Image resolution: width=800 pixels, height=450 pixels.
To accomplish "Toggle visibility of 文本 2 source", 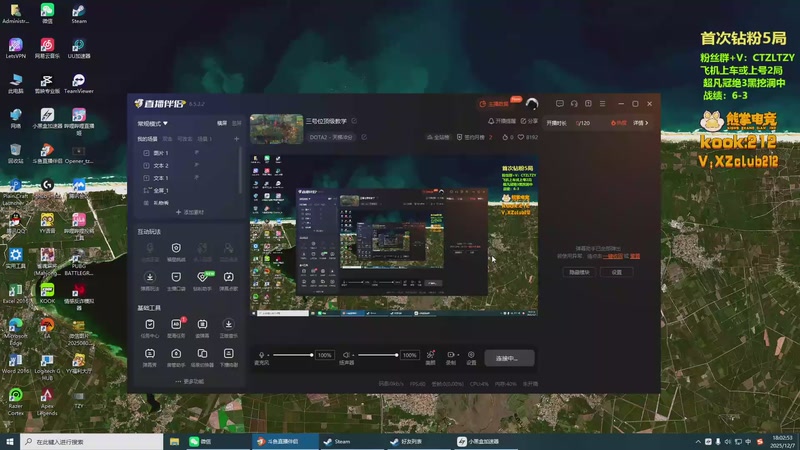I will click(196, 165).
